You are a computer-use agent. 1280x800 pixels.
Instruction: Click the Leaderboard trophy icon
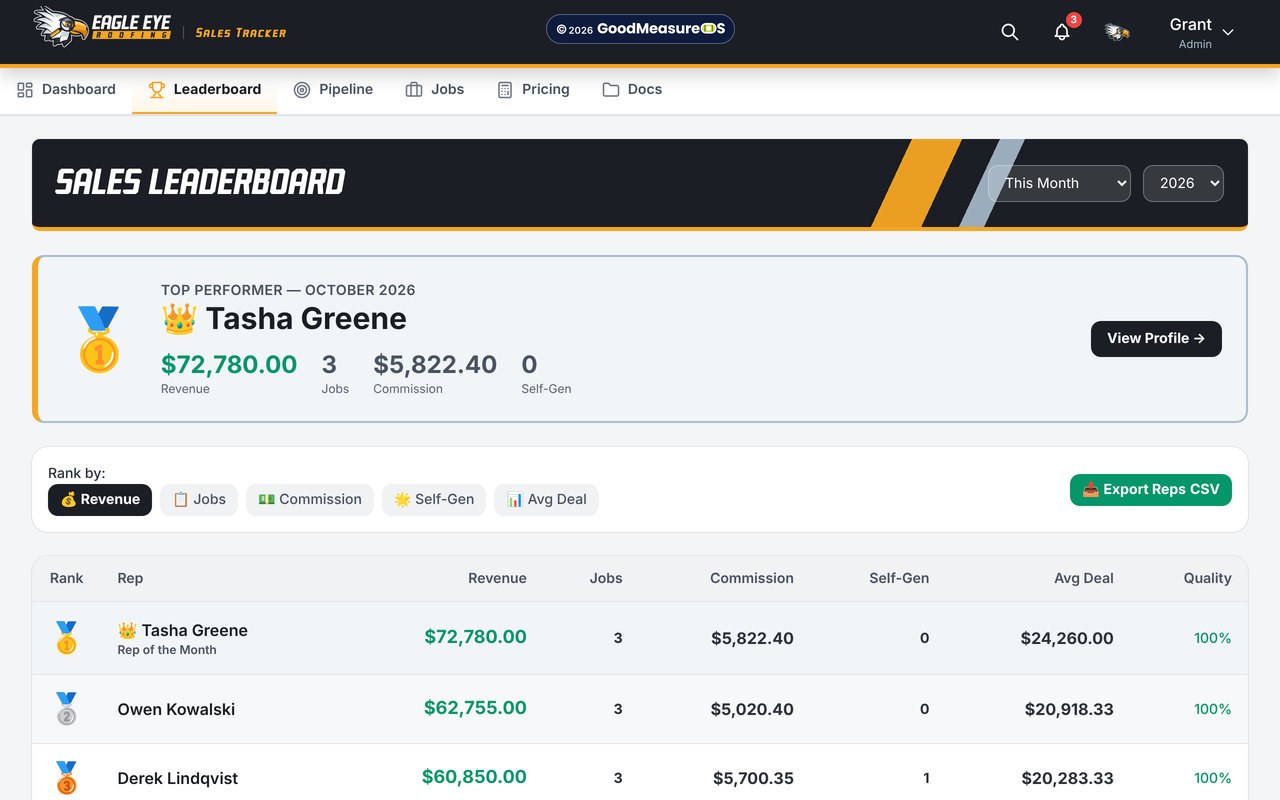[157, 90]
